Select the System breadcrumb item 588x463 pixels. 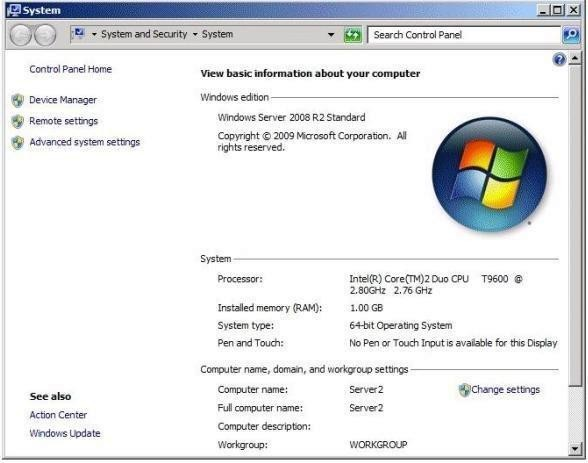point(218,34)
